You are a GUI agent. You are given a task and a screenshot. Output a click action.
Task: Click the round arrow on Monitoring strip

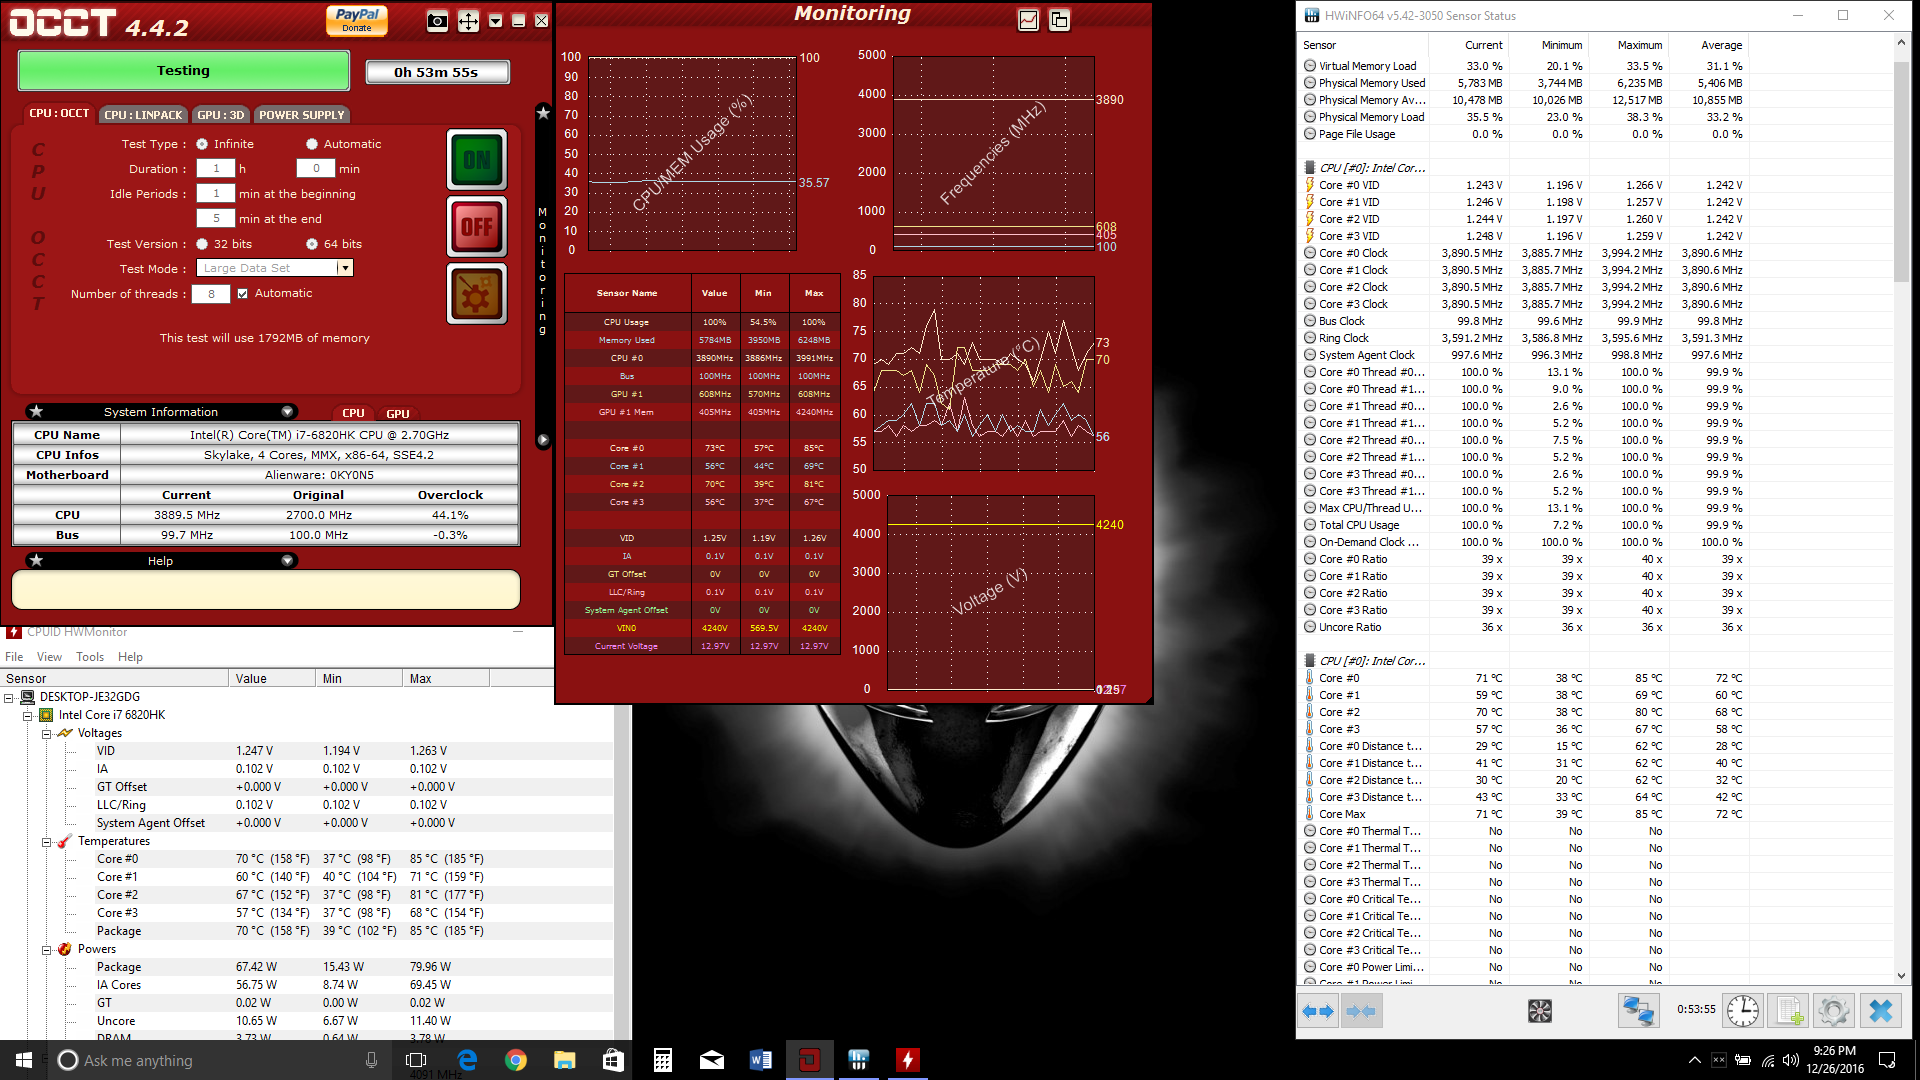pos(543,440)
